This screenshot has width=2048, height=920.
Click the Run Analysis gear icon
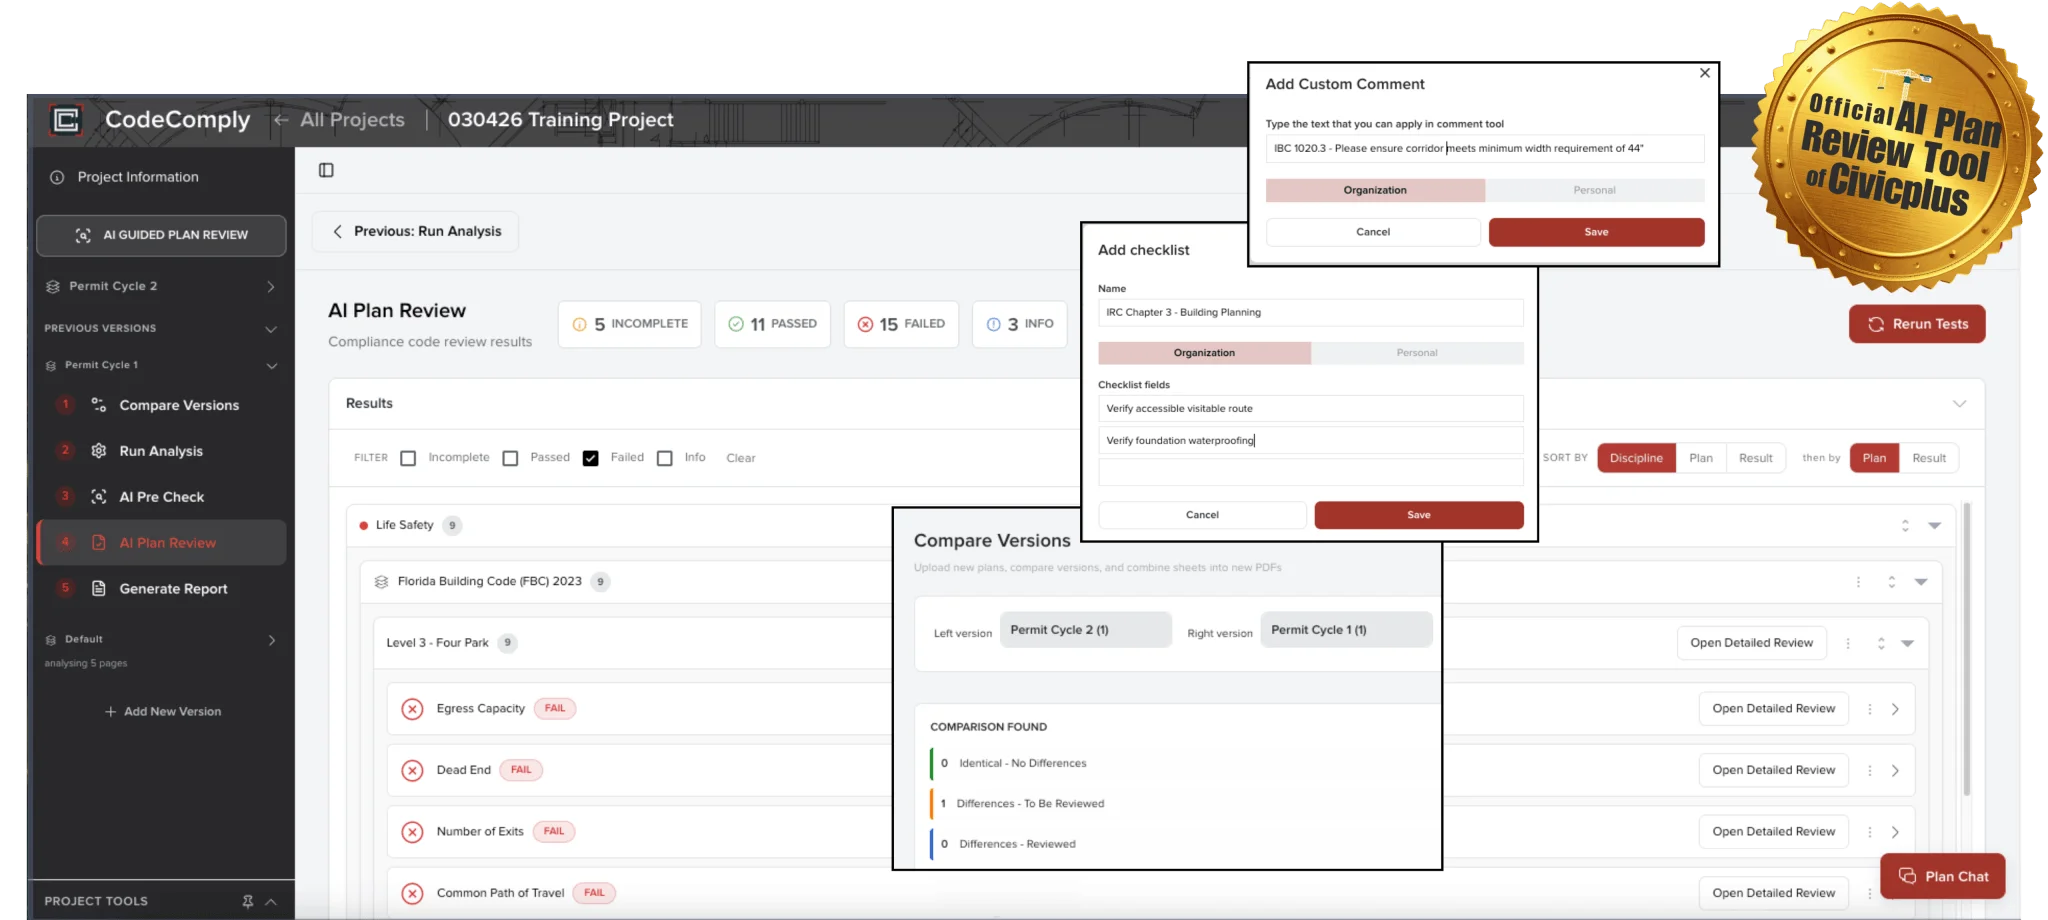point(99,451)
